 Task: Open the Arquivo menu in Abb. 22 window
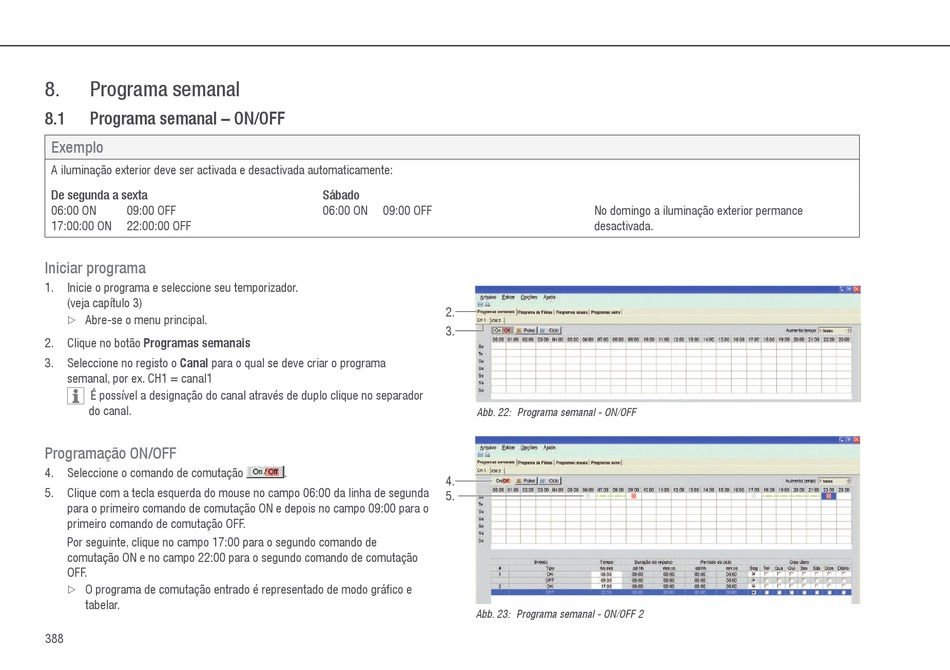(488, 297)
